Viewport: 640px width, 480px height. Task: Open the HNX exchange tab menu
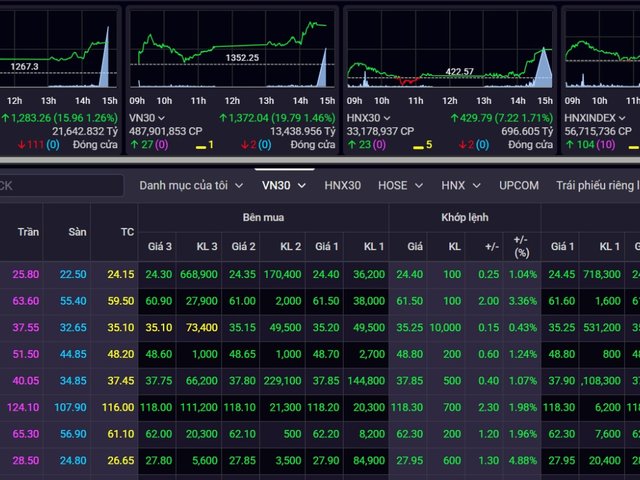click(x=461, y=185)
